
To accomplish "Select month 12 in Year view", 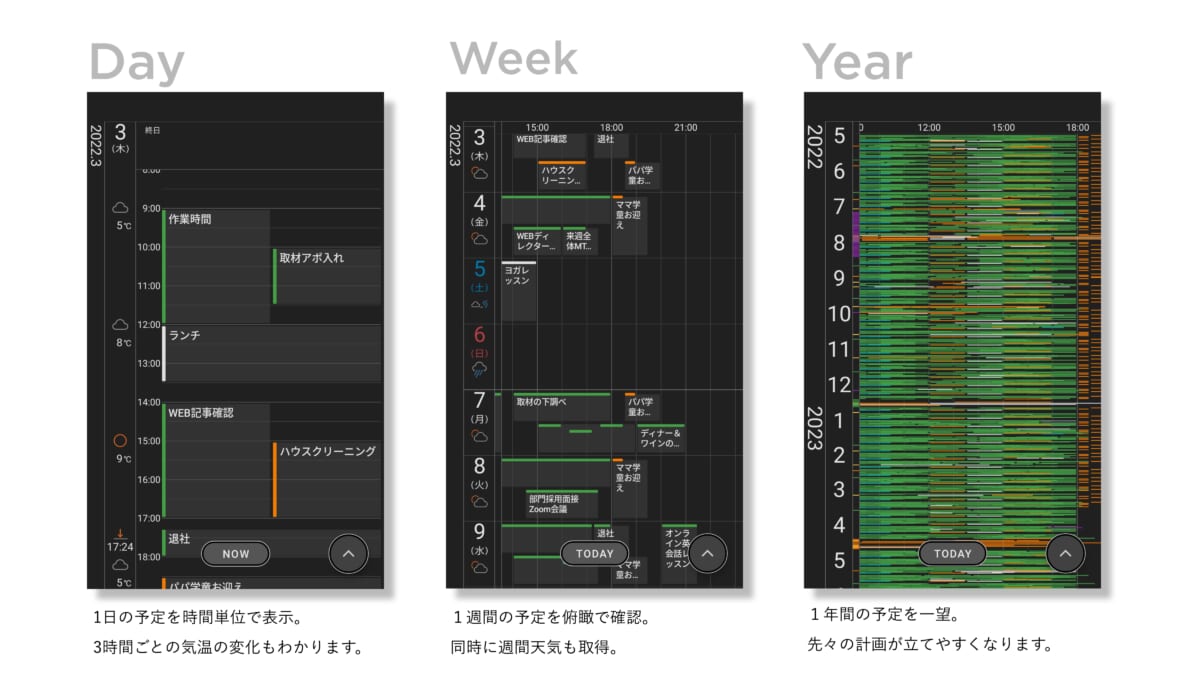I will (839, 385).
